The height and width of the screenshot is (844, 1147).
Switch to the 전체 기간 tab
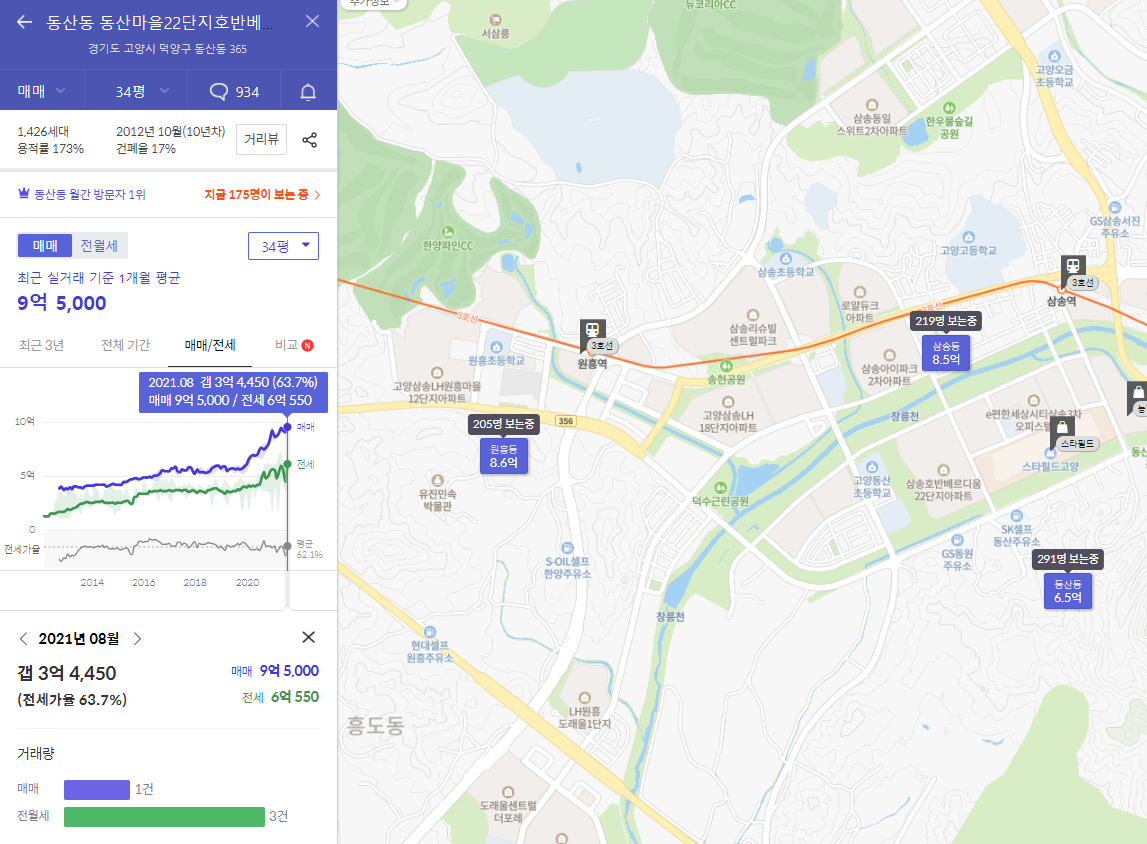point(125,344)
